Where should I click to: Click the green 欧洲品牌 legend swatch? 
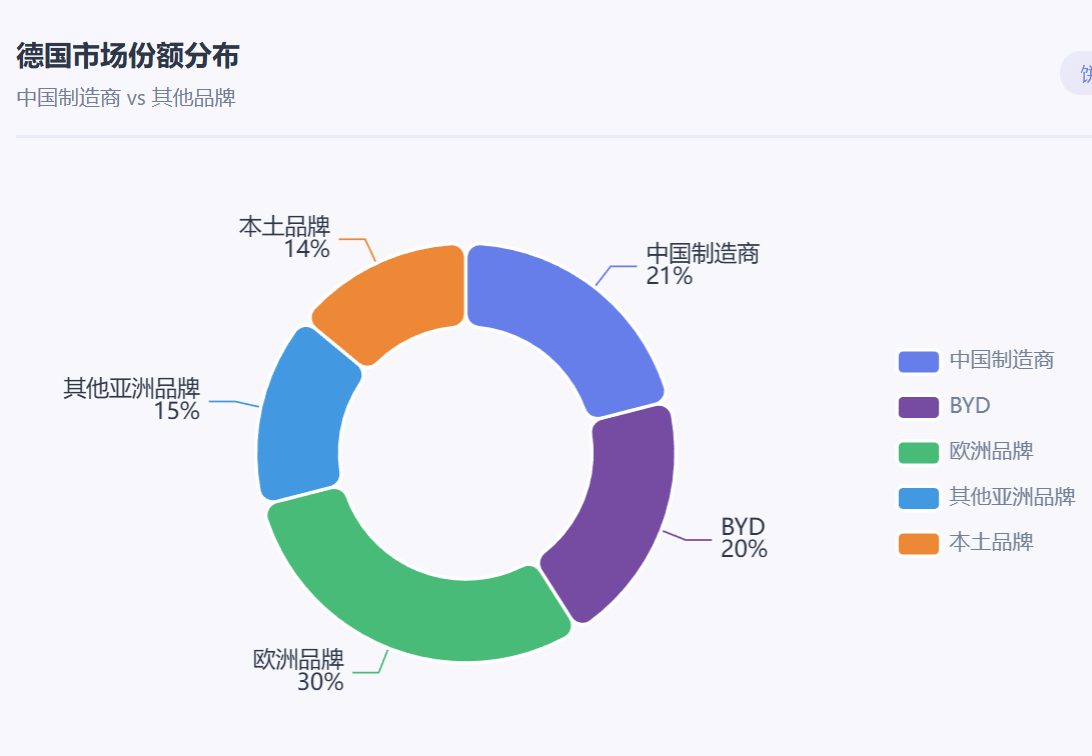click(918, 452)
